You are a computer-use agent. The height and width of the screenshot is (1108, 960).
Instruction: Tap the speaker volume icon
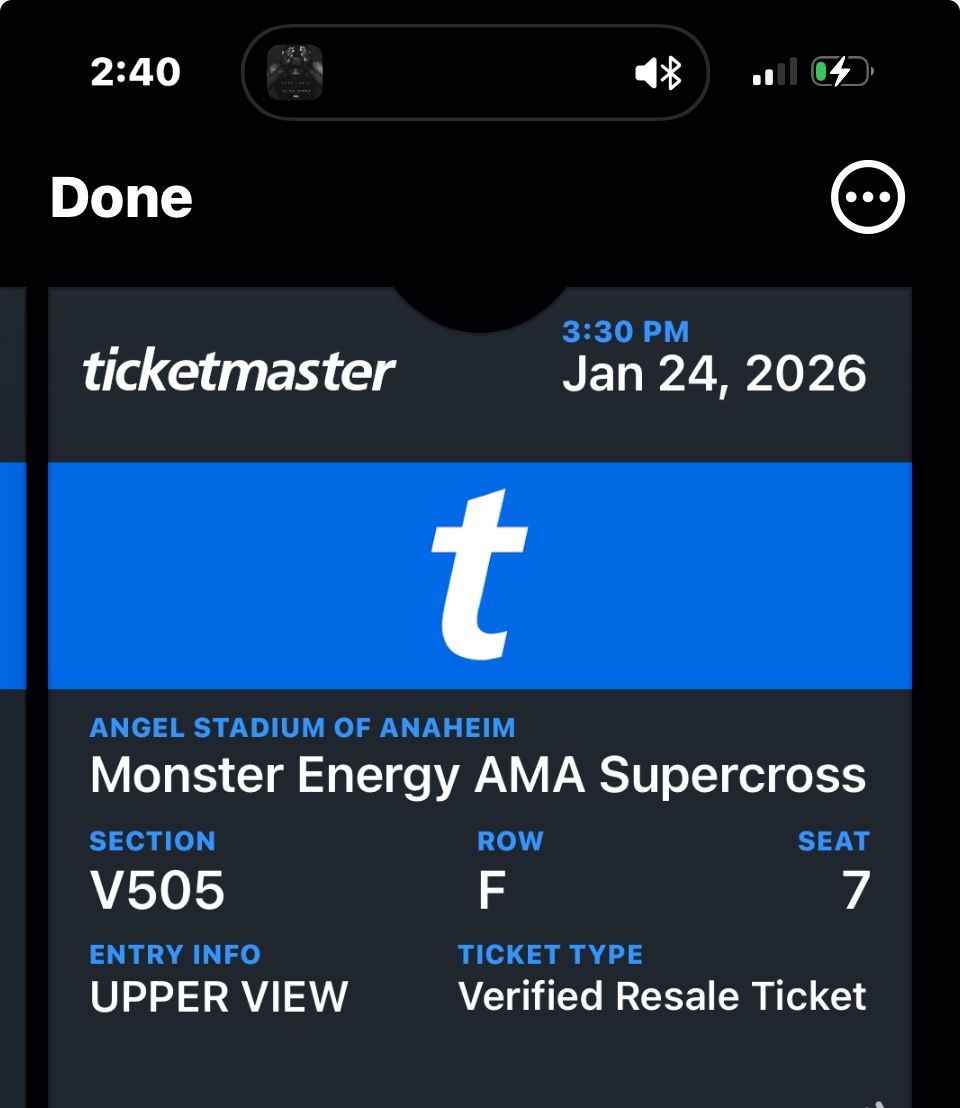(647, 73)
